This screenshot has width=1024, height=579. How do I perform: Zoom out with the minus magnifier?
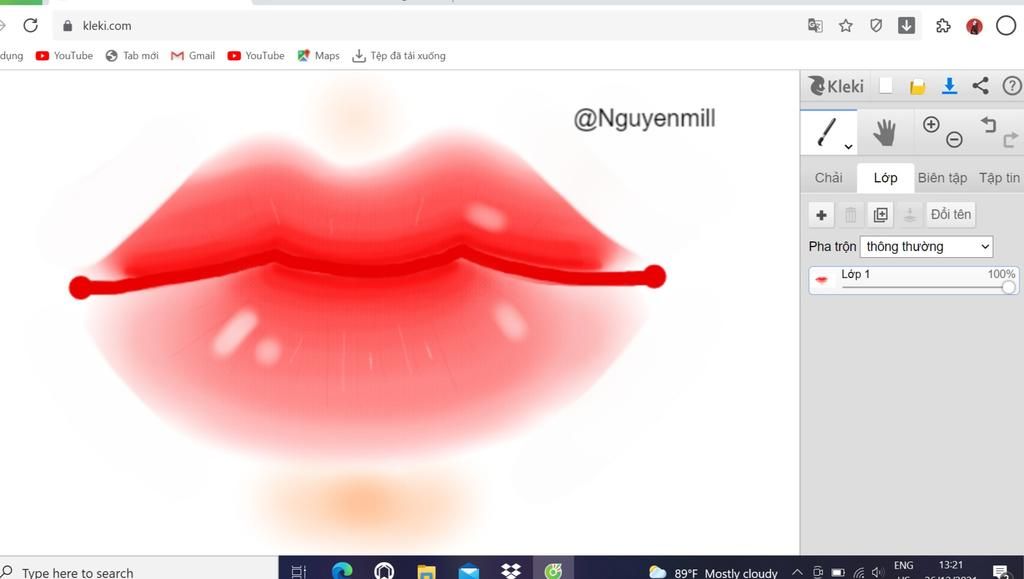pyautogui.click(x=954, y=139)
